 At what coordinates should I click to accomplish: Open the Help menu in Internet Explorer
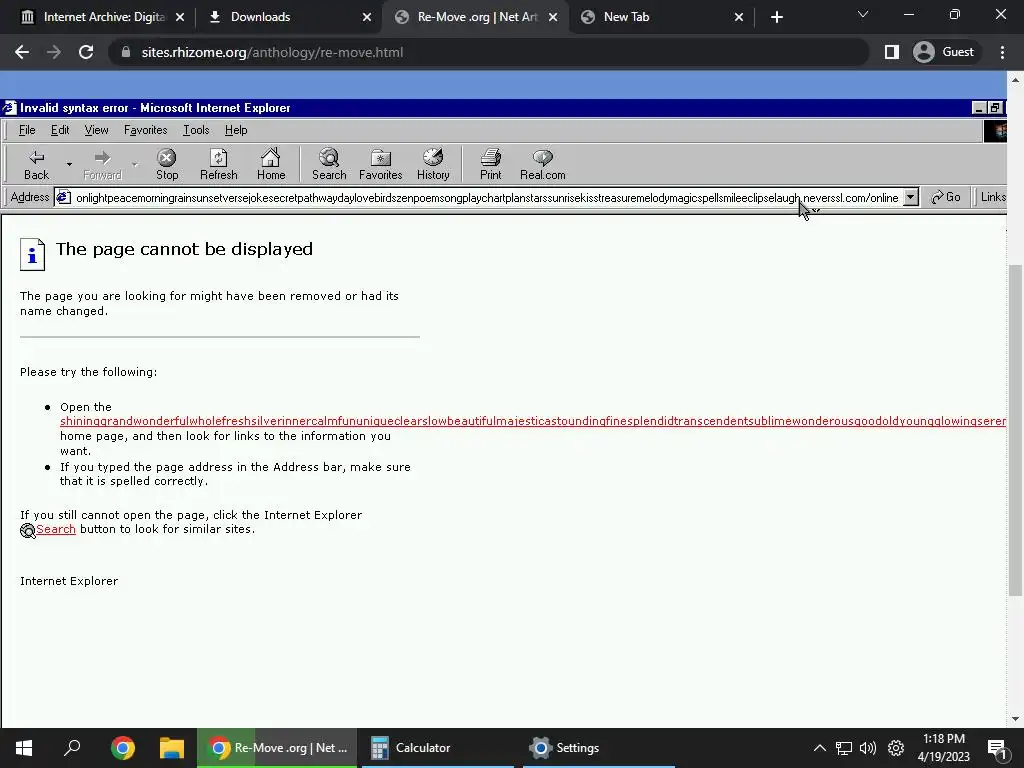(236, 130)
